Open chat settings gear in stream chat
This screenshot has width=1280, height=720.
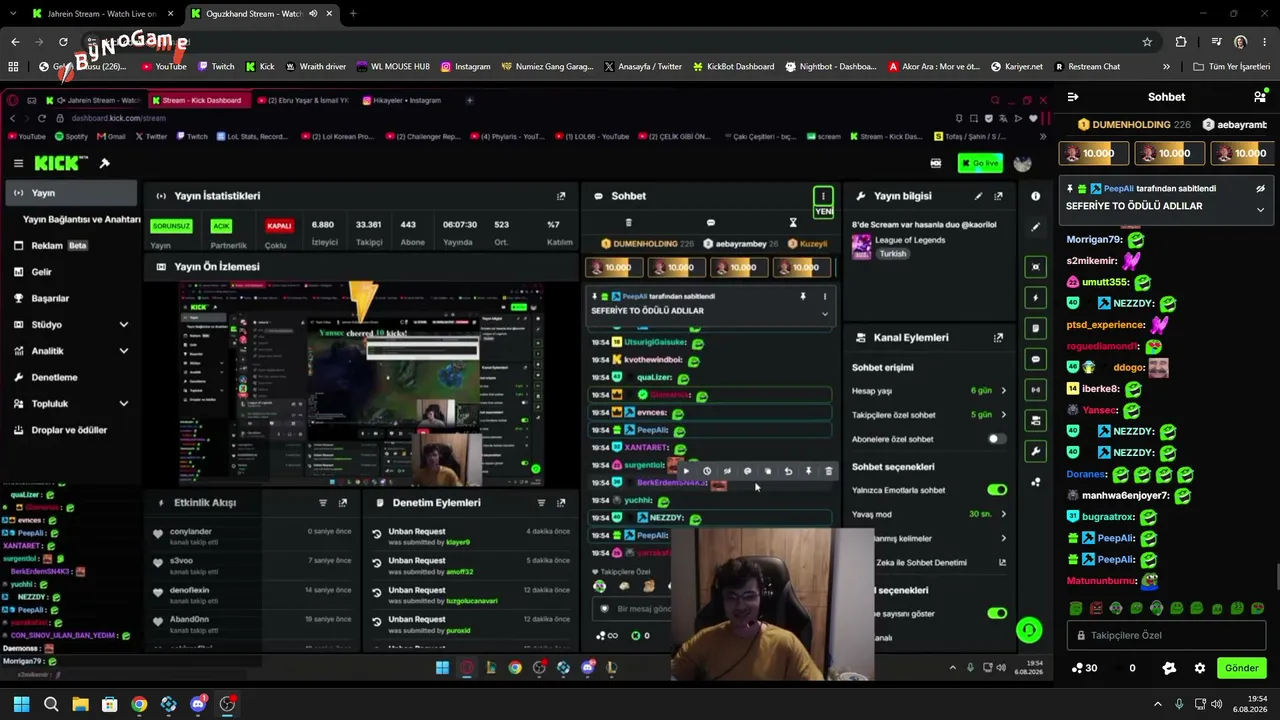point(1200,668)
